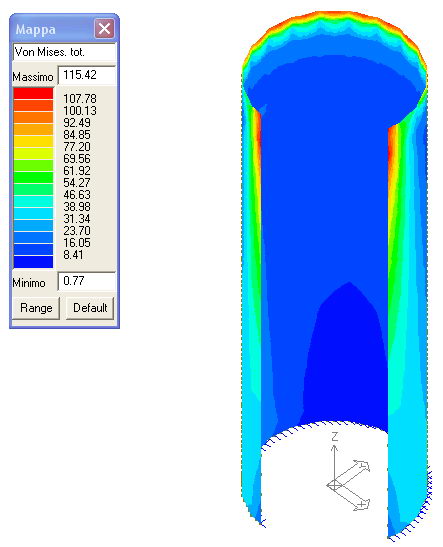Pick the yellow-green swatch at 69.56
The height and width of the screenshot is (547, 443).
(x=33, y=153)
